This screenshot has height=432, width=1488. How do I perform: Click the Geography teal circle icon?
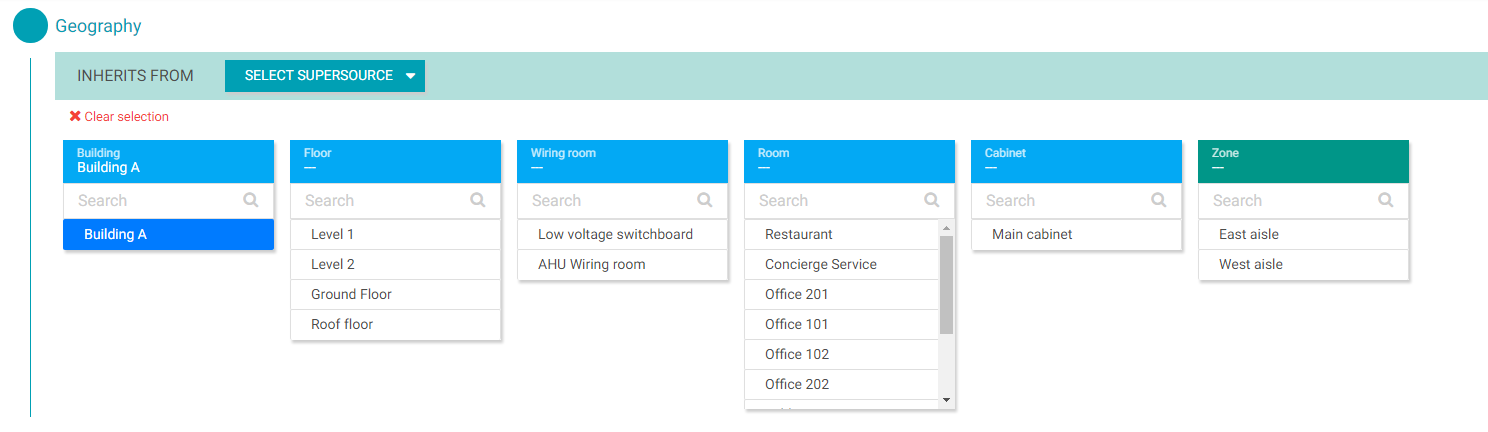(x=30, y=26)
